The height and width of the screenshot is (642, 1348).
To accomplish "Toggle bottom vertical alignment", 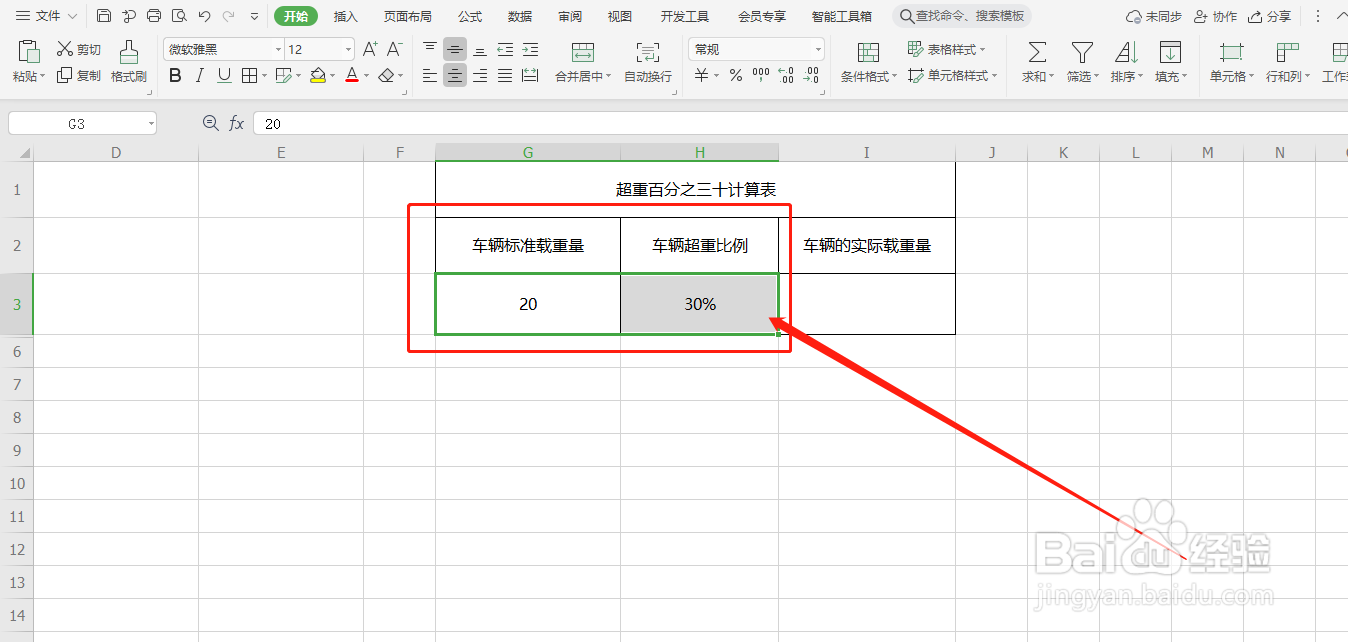I will click(x=480, y=49).
